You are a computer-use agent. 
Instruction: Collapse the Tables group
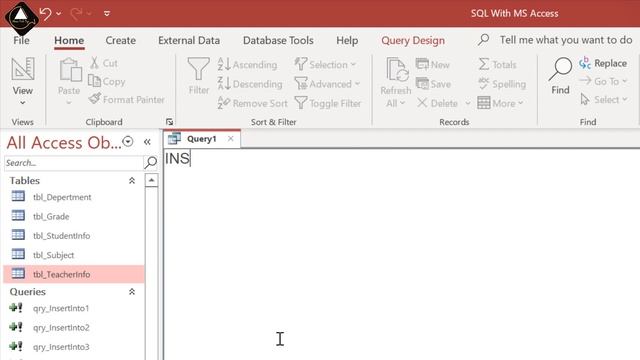132,181
